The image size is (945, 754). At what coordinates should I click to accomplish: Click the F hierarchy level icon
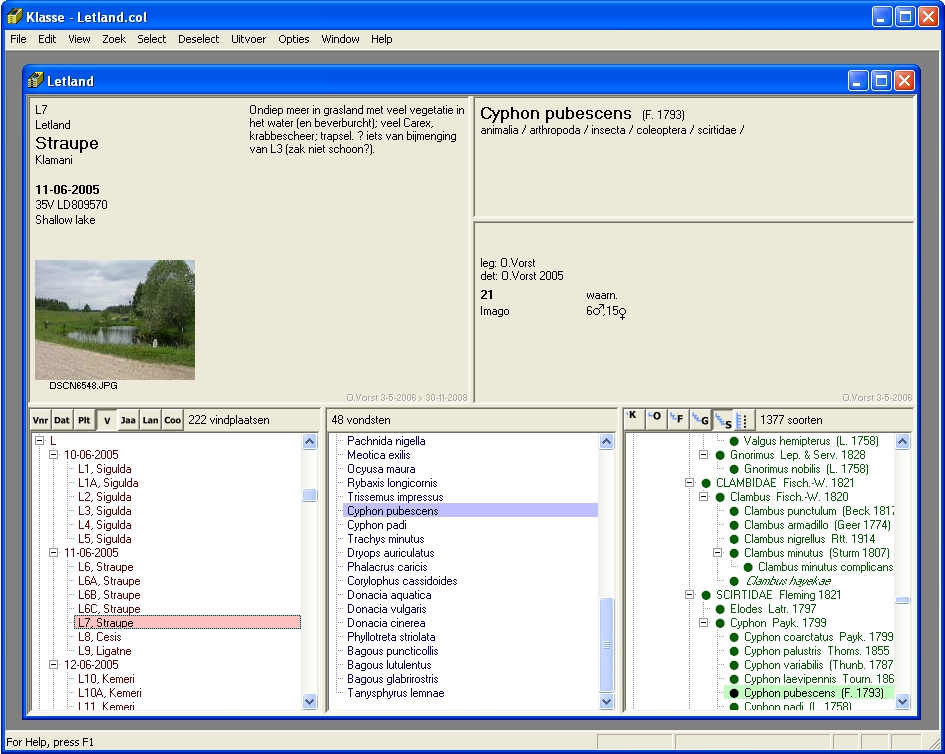coord(679,420)
